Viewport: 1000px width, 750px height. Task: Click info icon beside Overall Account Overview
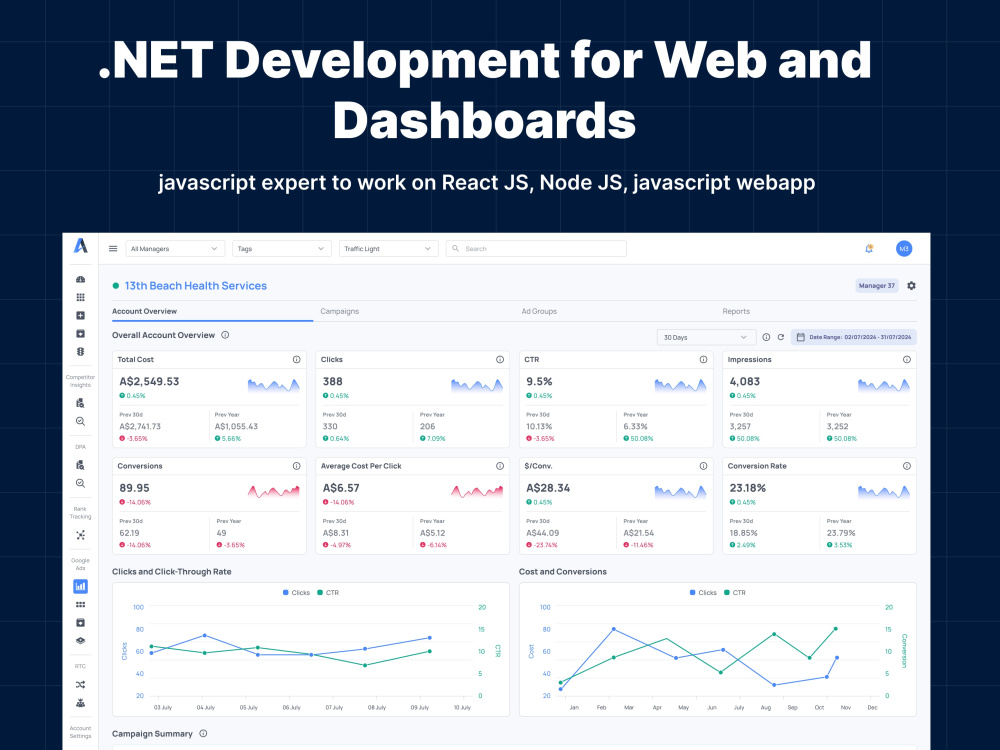pyautogui.click(x=225, y=335)
